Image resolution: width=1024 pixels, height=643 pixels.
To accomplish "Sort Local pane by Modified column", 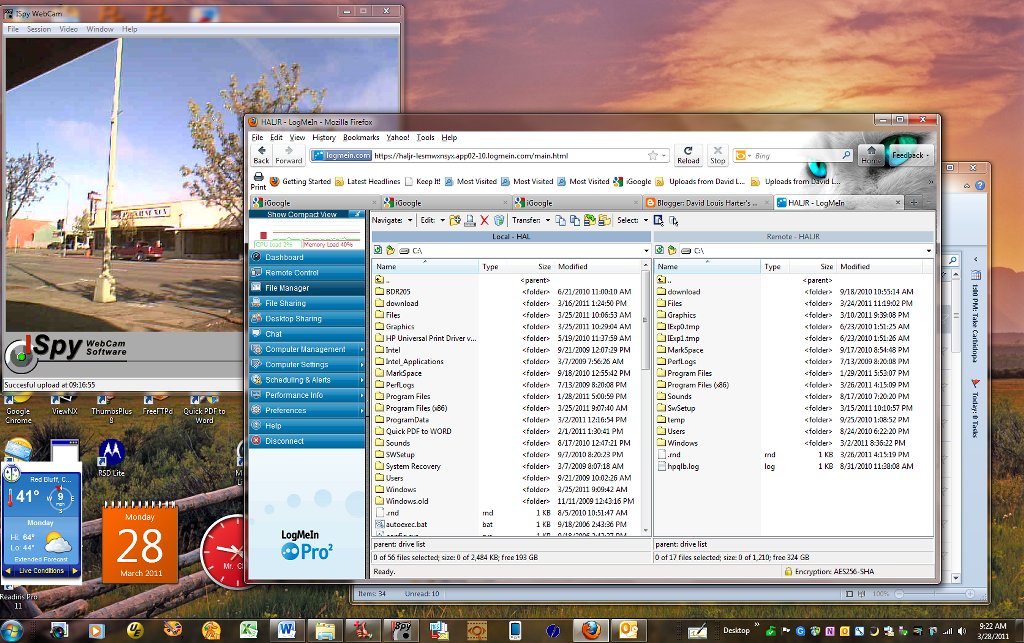I will pos(598,266).
